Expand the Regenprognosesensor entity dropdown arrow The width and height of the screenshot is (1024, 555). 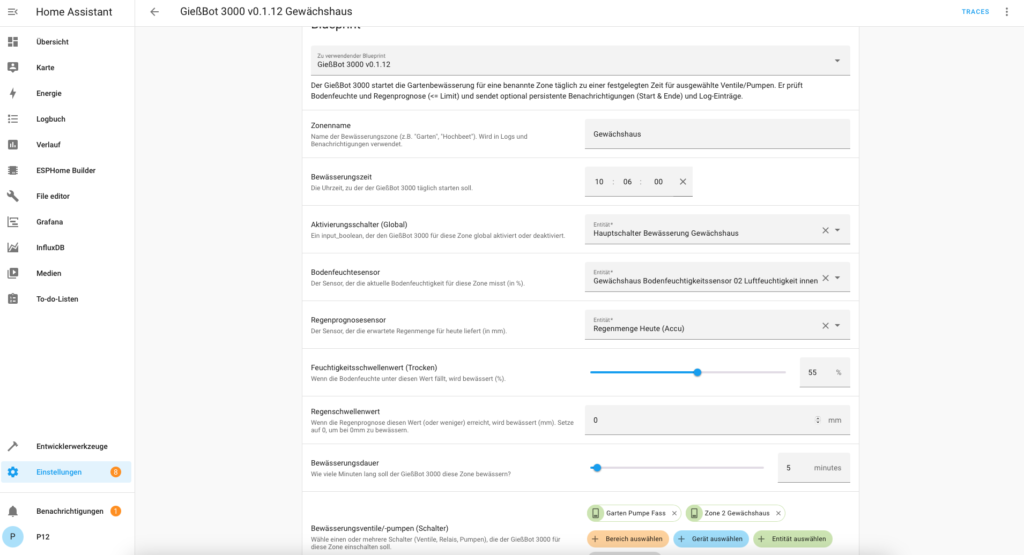(838, 326)
